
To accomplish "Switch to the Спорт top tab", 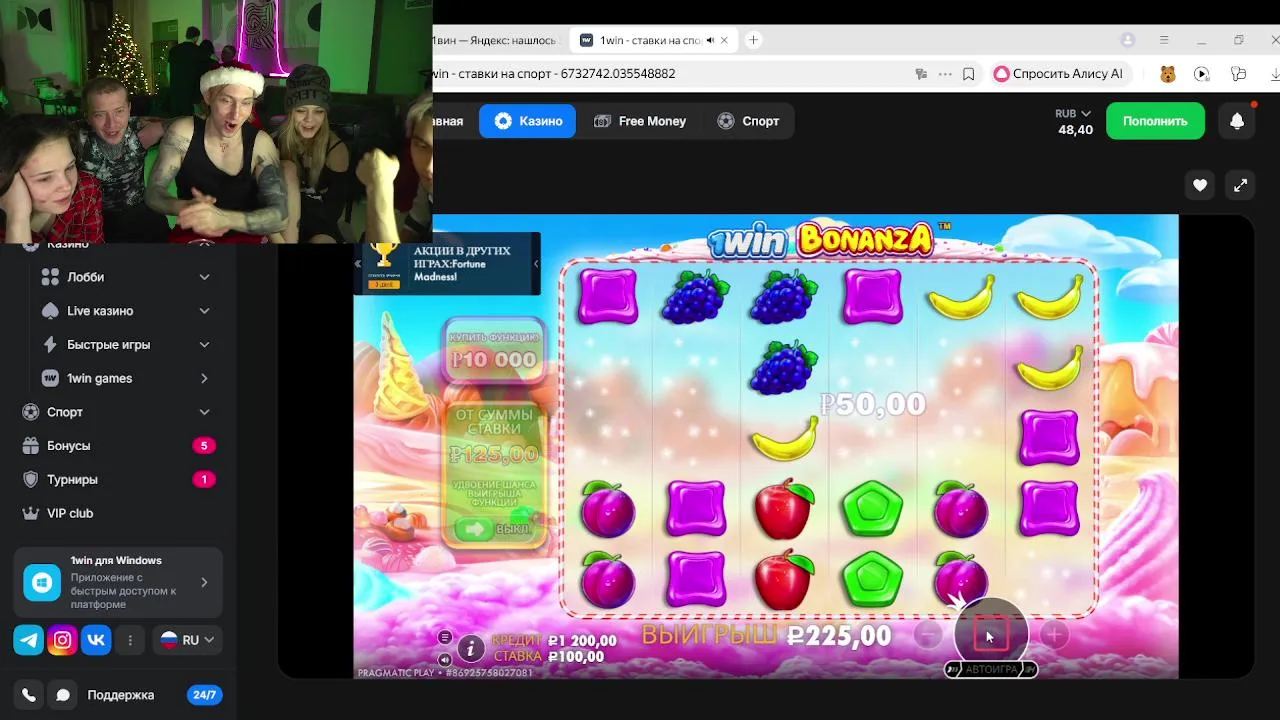I will point(748,121).
